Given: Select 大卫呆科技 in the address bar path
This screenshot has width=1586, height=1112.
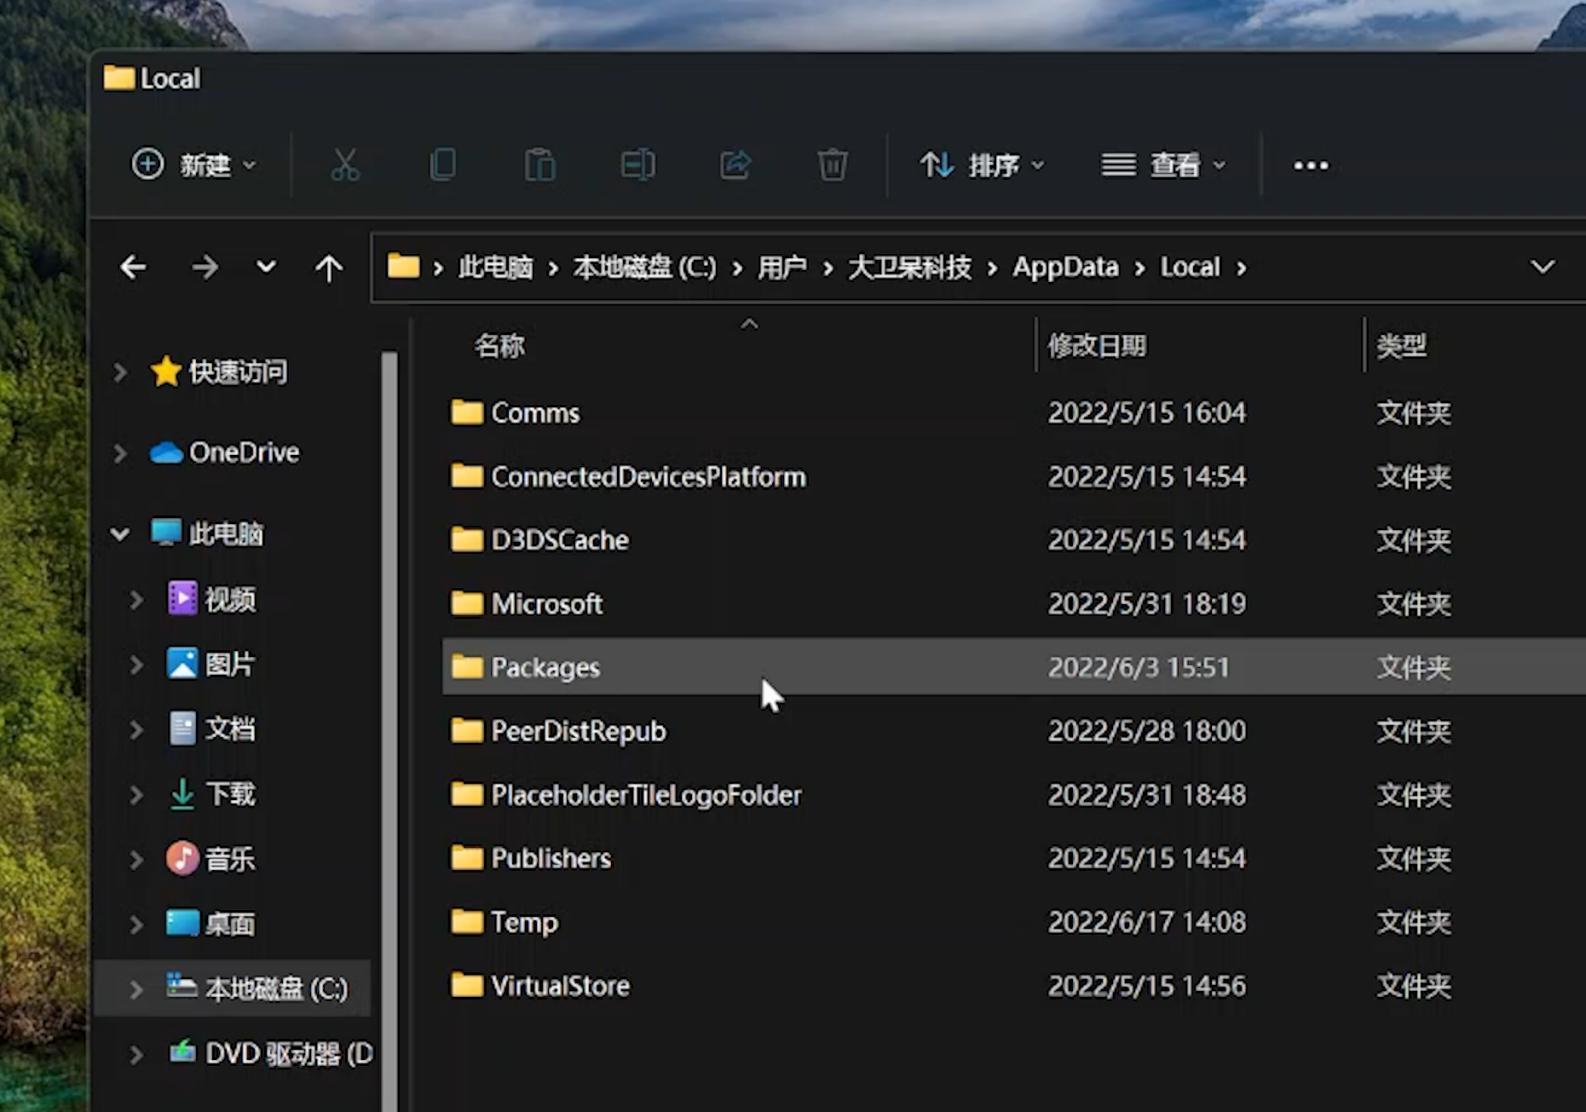Looking at the screenshot, I should point(909,268).
